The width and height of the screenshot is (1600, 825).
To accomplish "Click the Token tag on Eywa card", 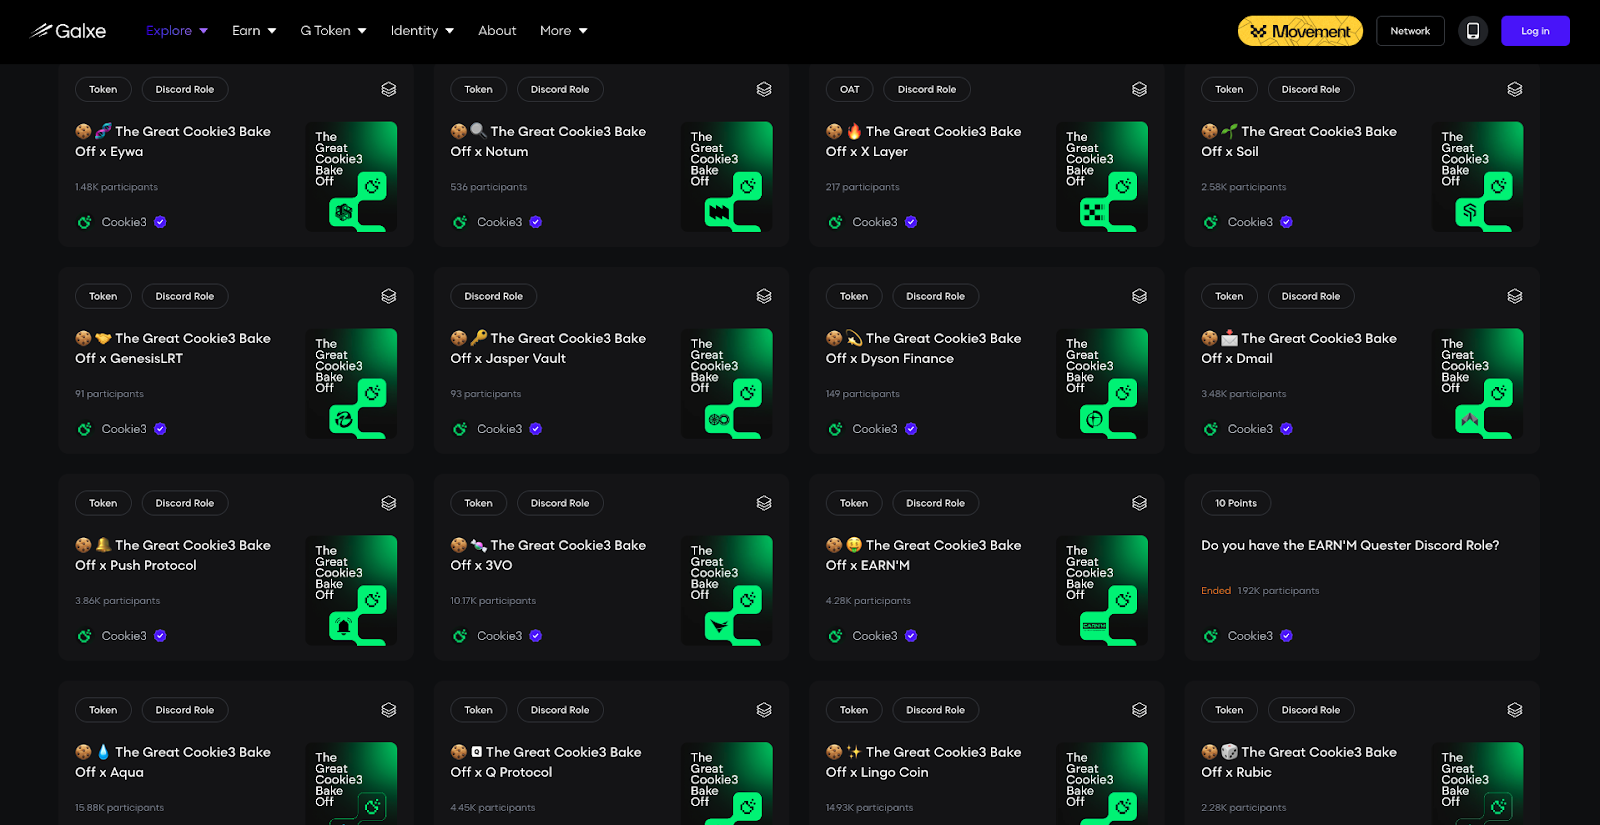I will [103, 90].
